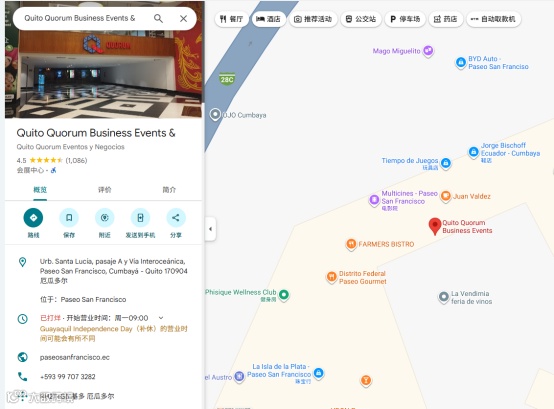This screenshot has height=409, width=554.
Task: Open the paseosanfrancisco.ec website link
Action: 75,357
